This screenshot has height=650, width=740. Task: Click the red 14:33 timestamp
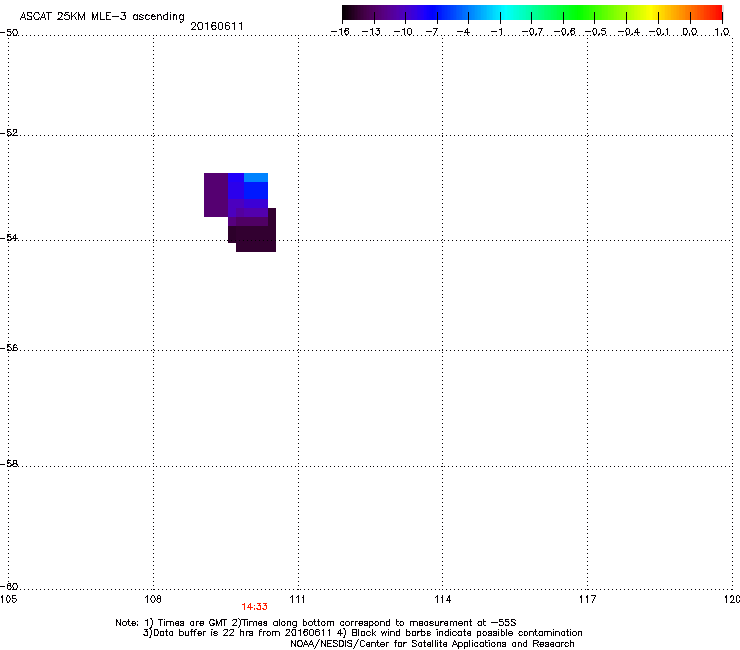[254, 607]
